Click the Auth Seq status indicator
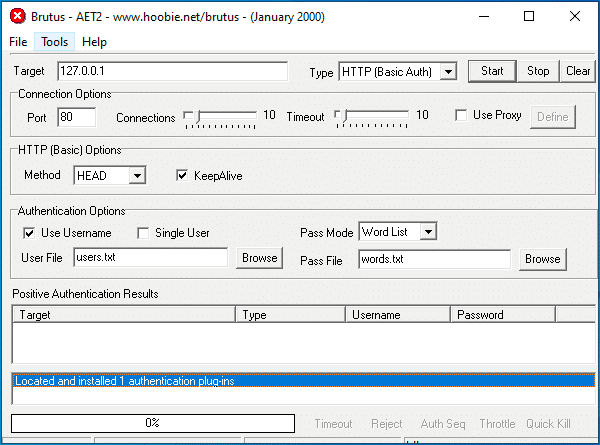 tap(443, 424)
